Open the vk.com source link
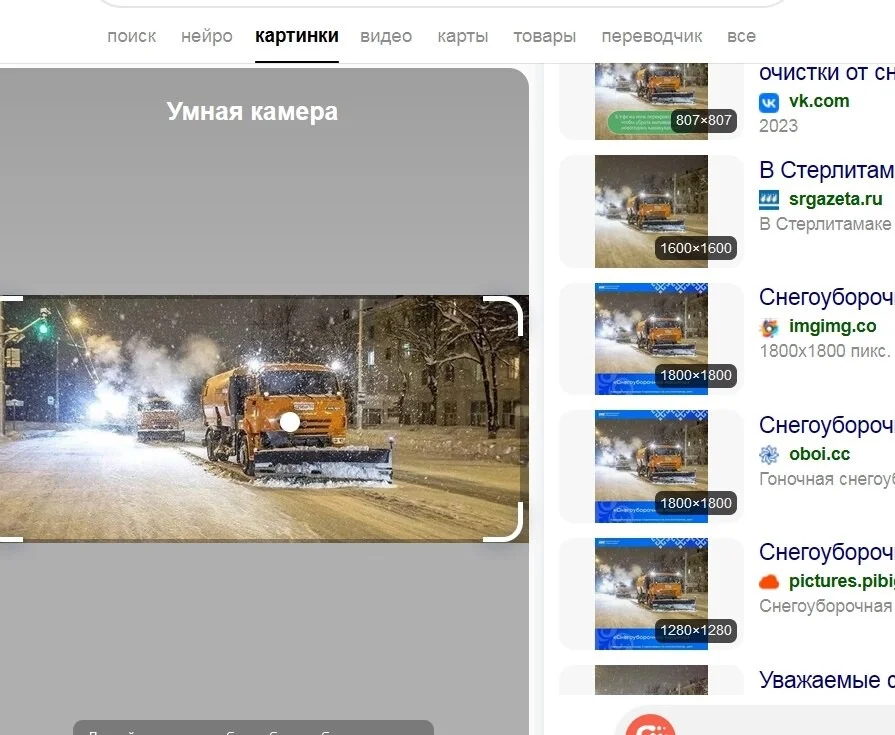This screenshot has width=895, height=735. coord(819,101)
